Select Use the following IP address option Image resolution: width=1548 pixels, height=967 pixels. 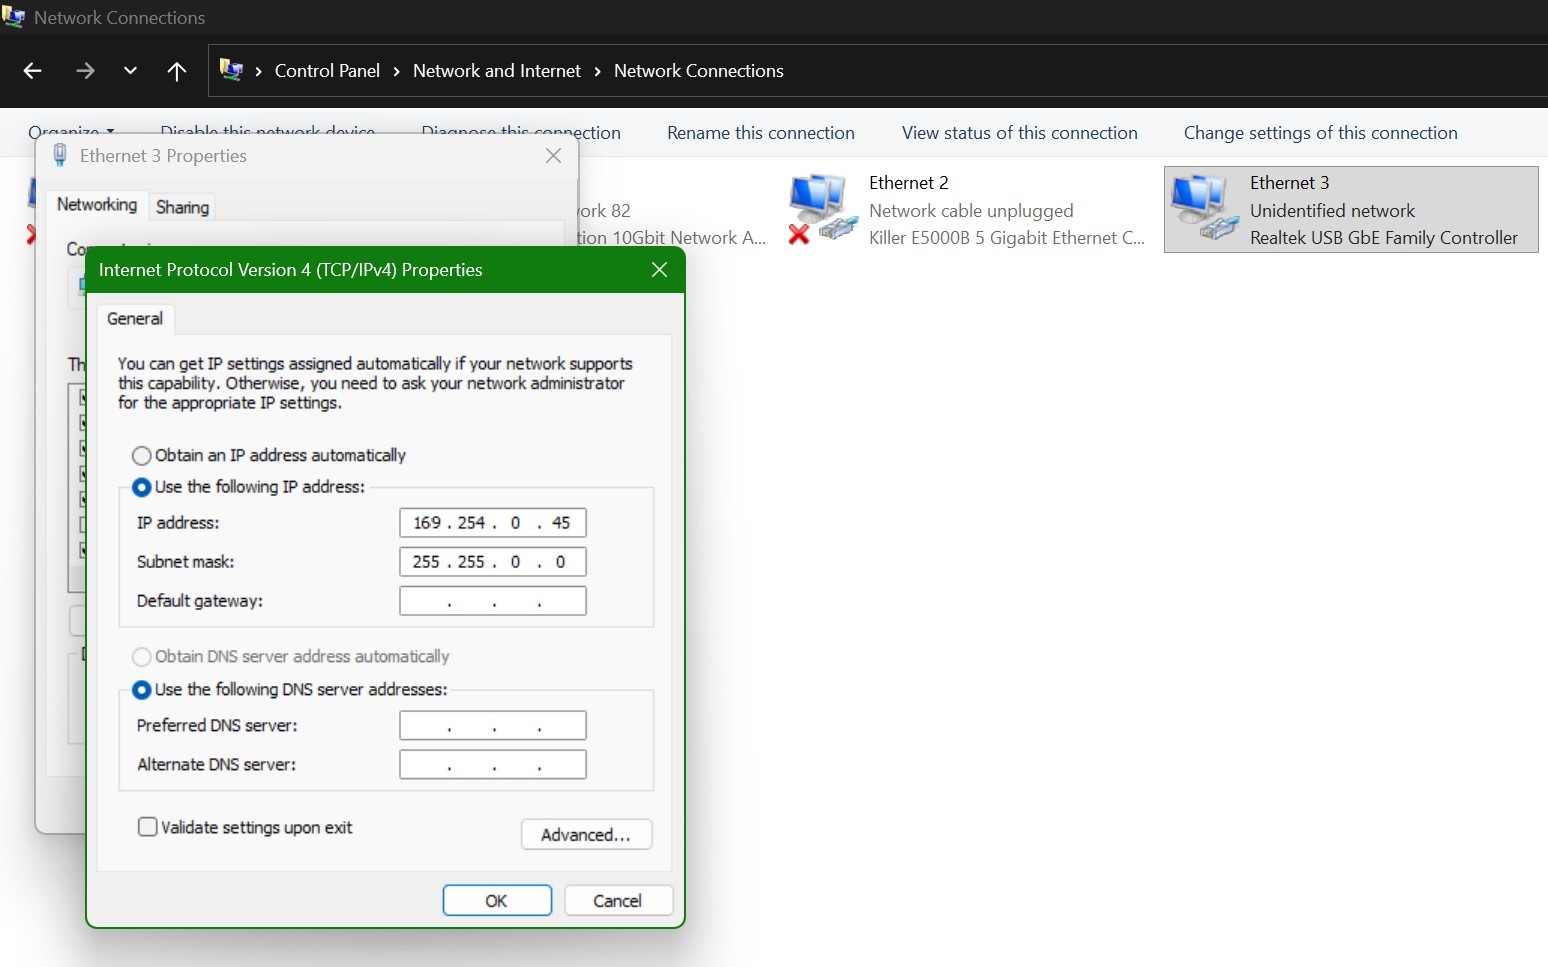pyautogui.click(x=142, y=487)
